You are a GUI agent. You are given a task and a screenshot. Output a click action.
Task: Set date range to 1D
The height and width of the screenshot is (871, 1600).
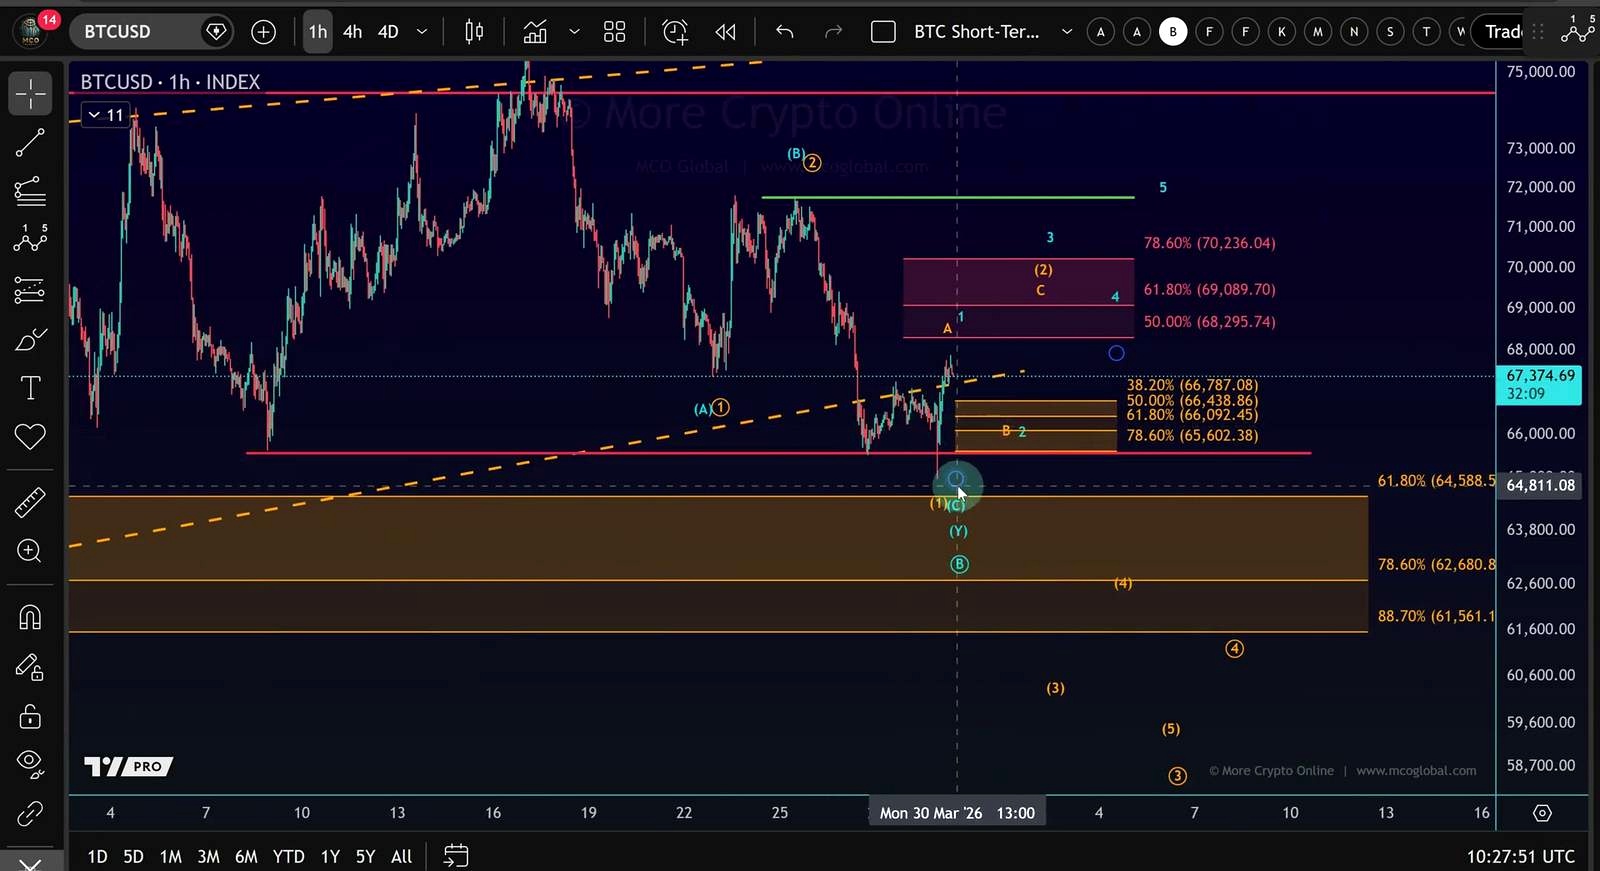click(97, 857)
